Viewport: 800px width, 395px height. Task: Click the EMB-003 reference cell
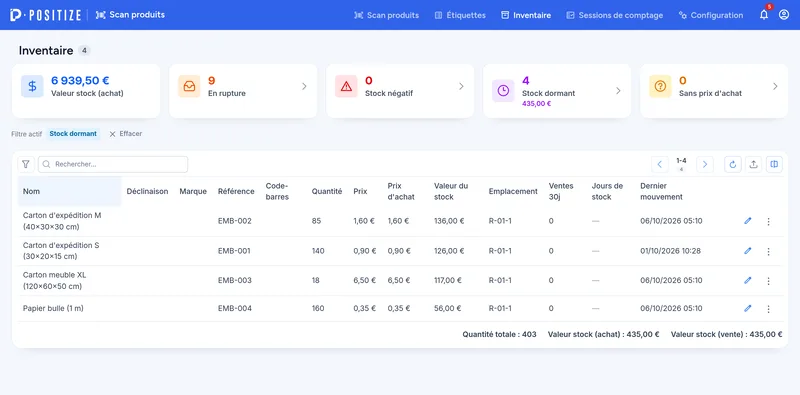tap(235, 281)
